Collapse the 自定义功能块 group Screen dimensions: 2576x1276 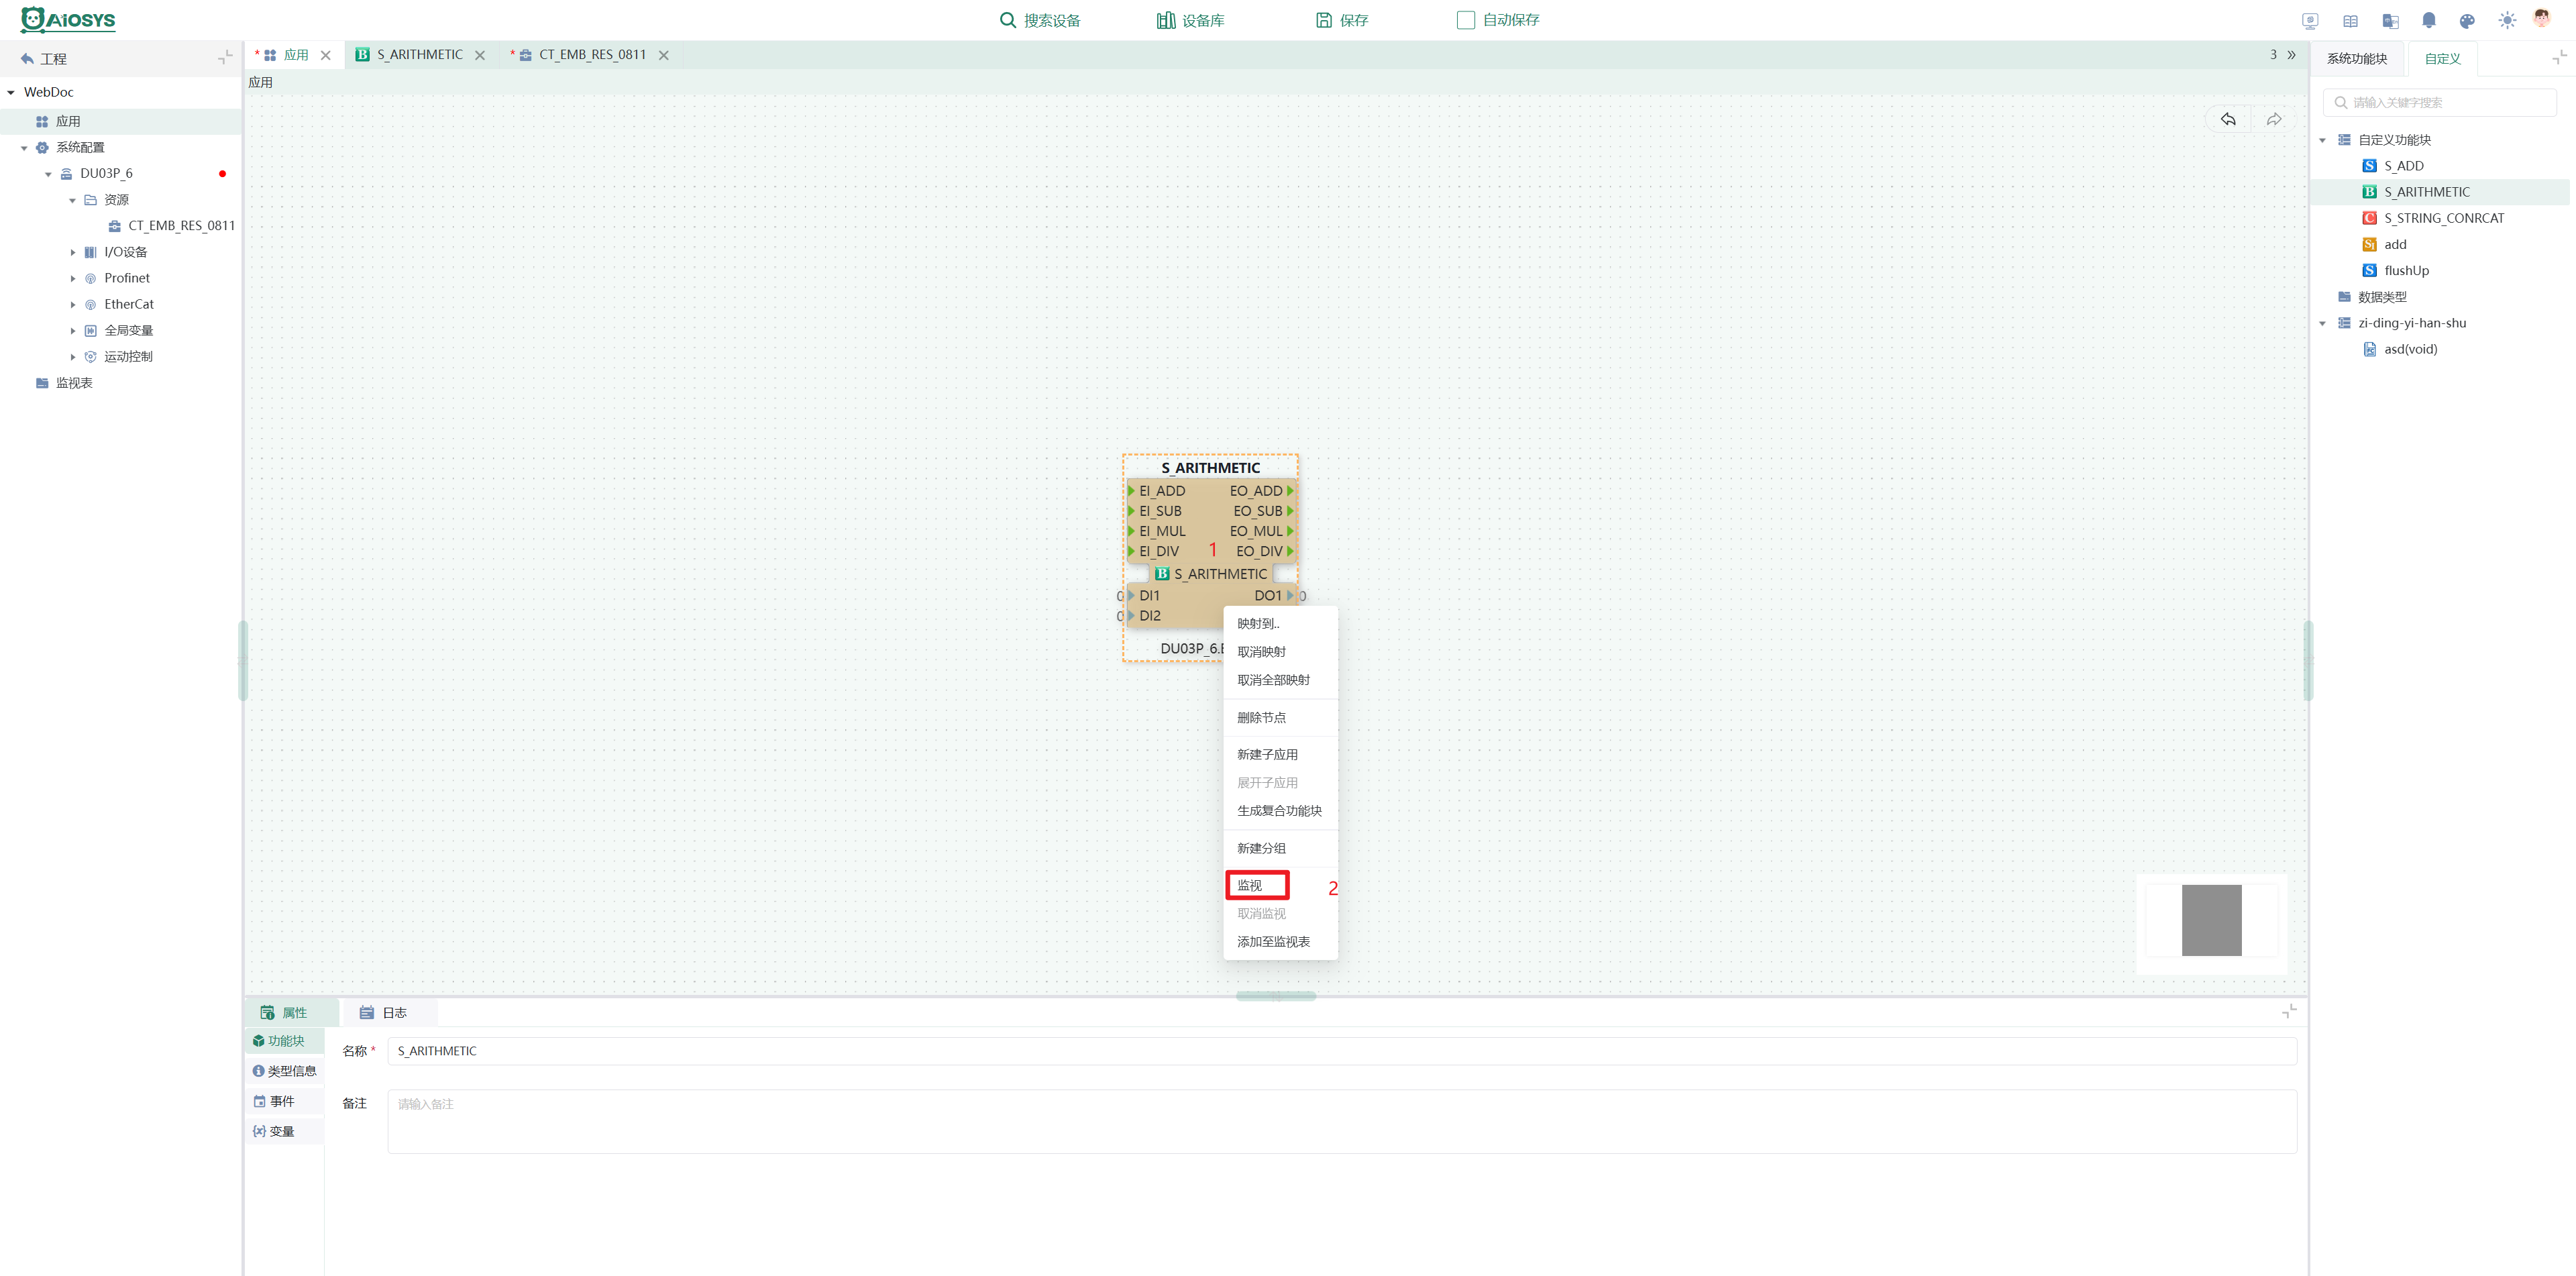click(x=2322, y=140)
